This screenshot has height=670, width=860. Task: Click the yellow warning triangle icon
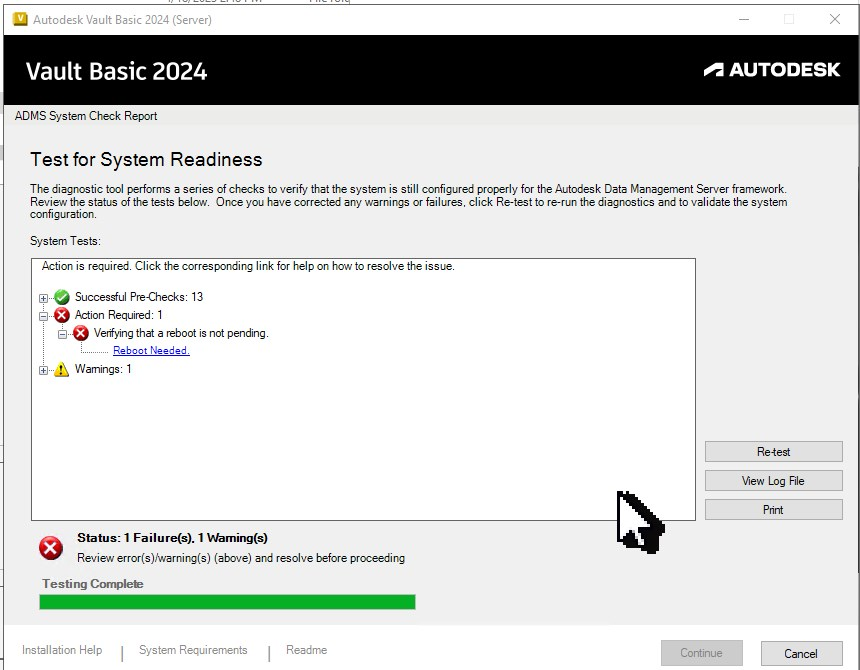(61, 369)
